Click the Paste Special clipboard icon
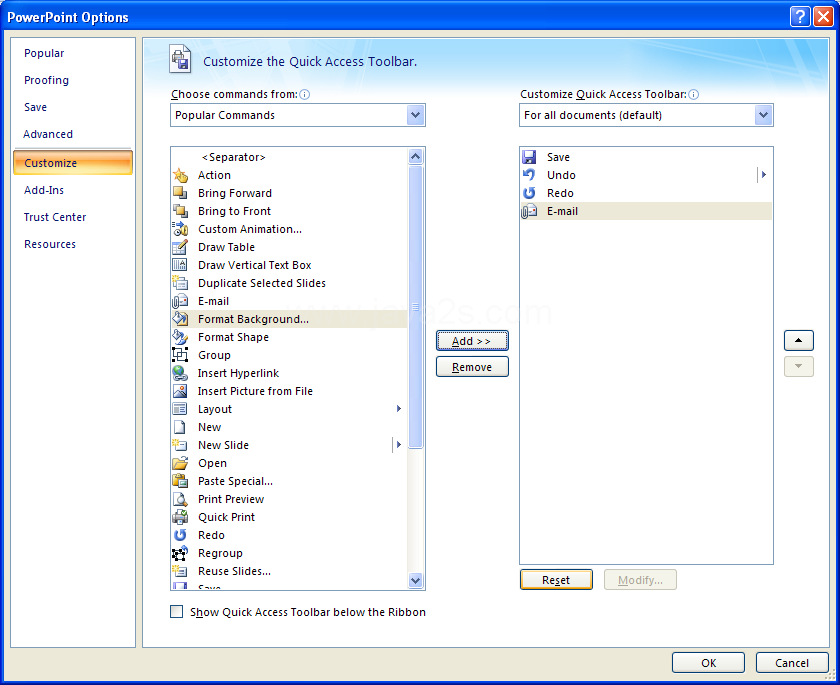Viewport: 840px width, 685px height. click(180, 481)
